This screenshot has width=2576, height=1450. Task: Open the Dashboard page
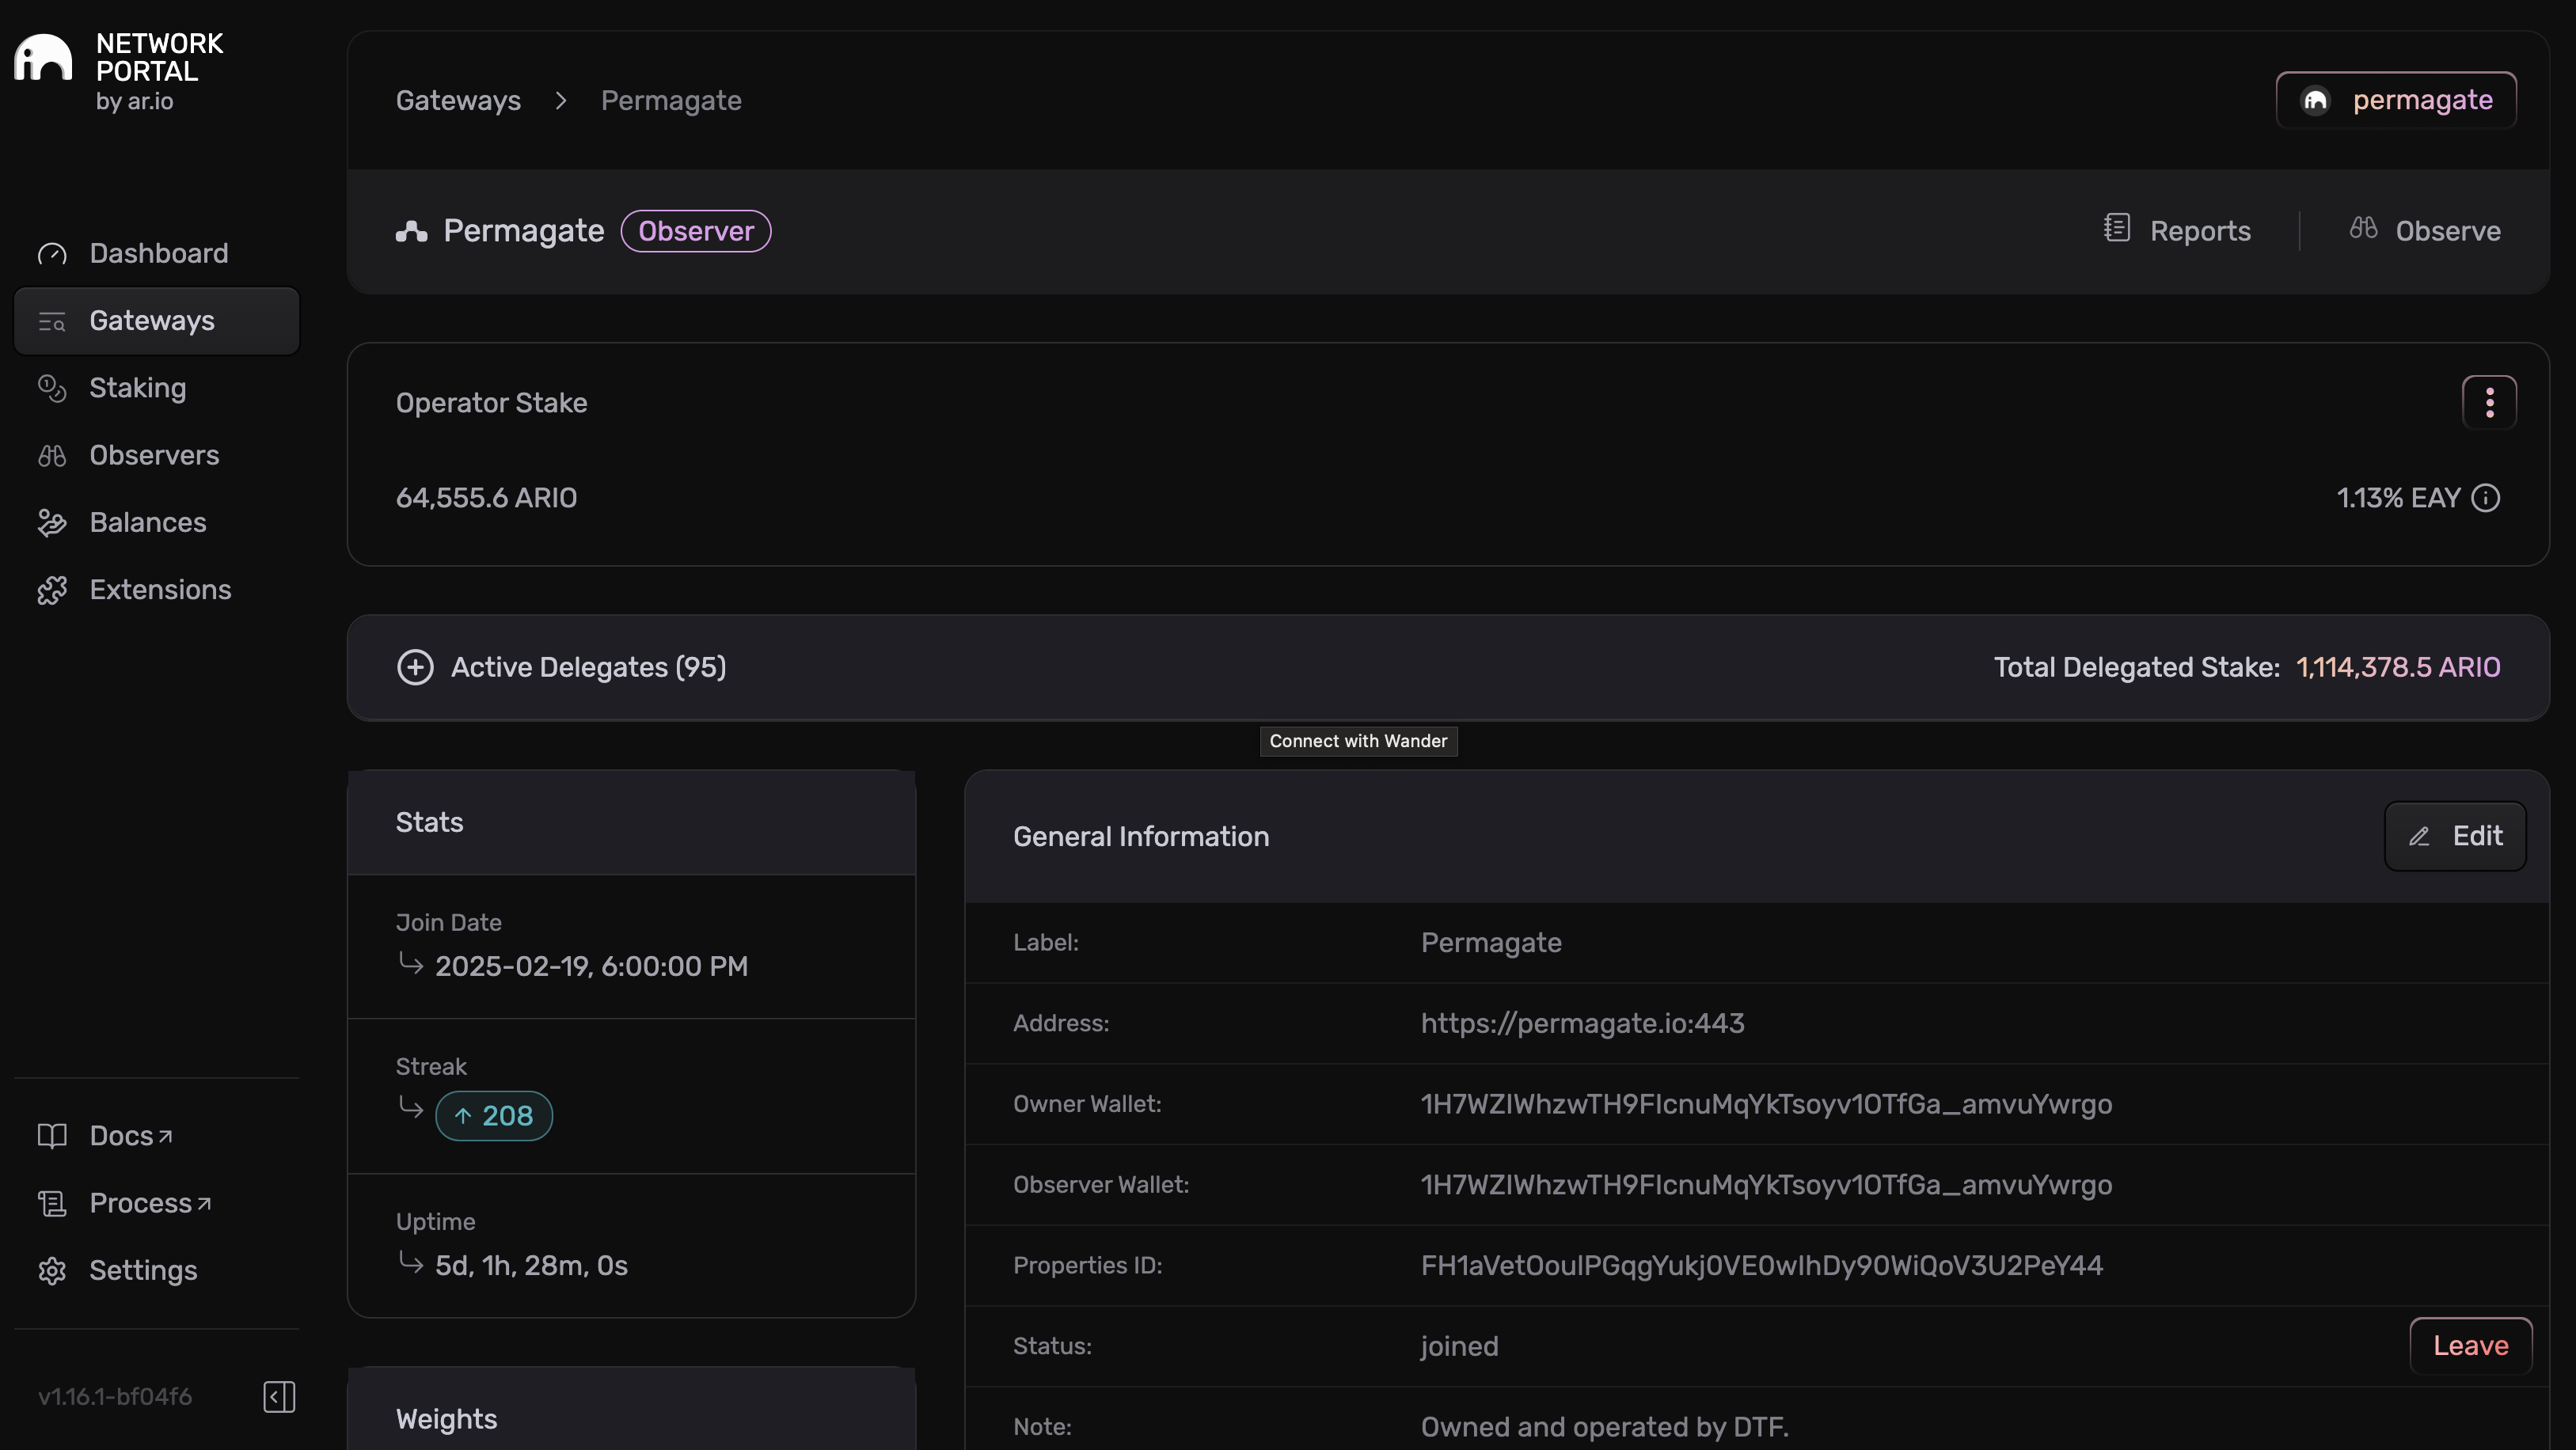point(157,254)
